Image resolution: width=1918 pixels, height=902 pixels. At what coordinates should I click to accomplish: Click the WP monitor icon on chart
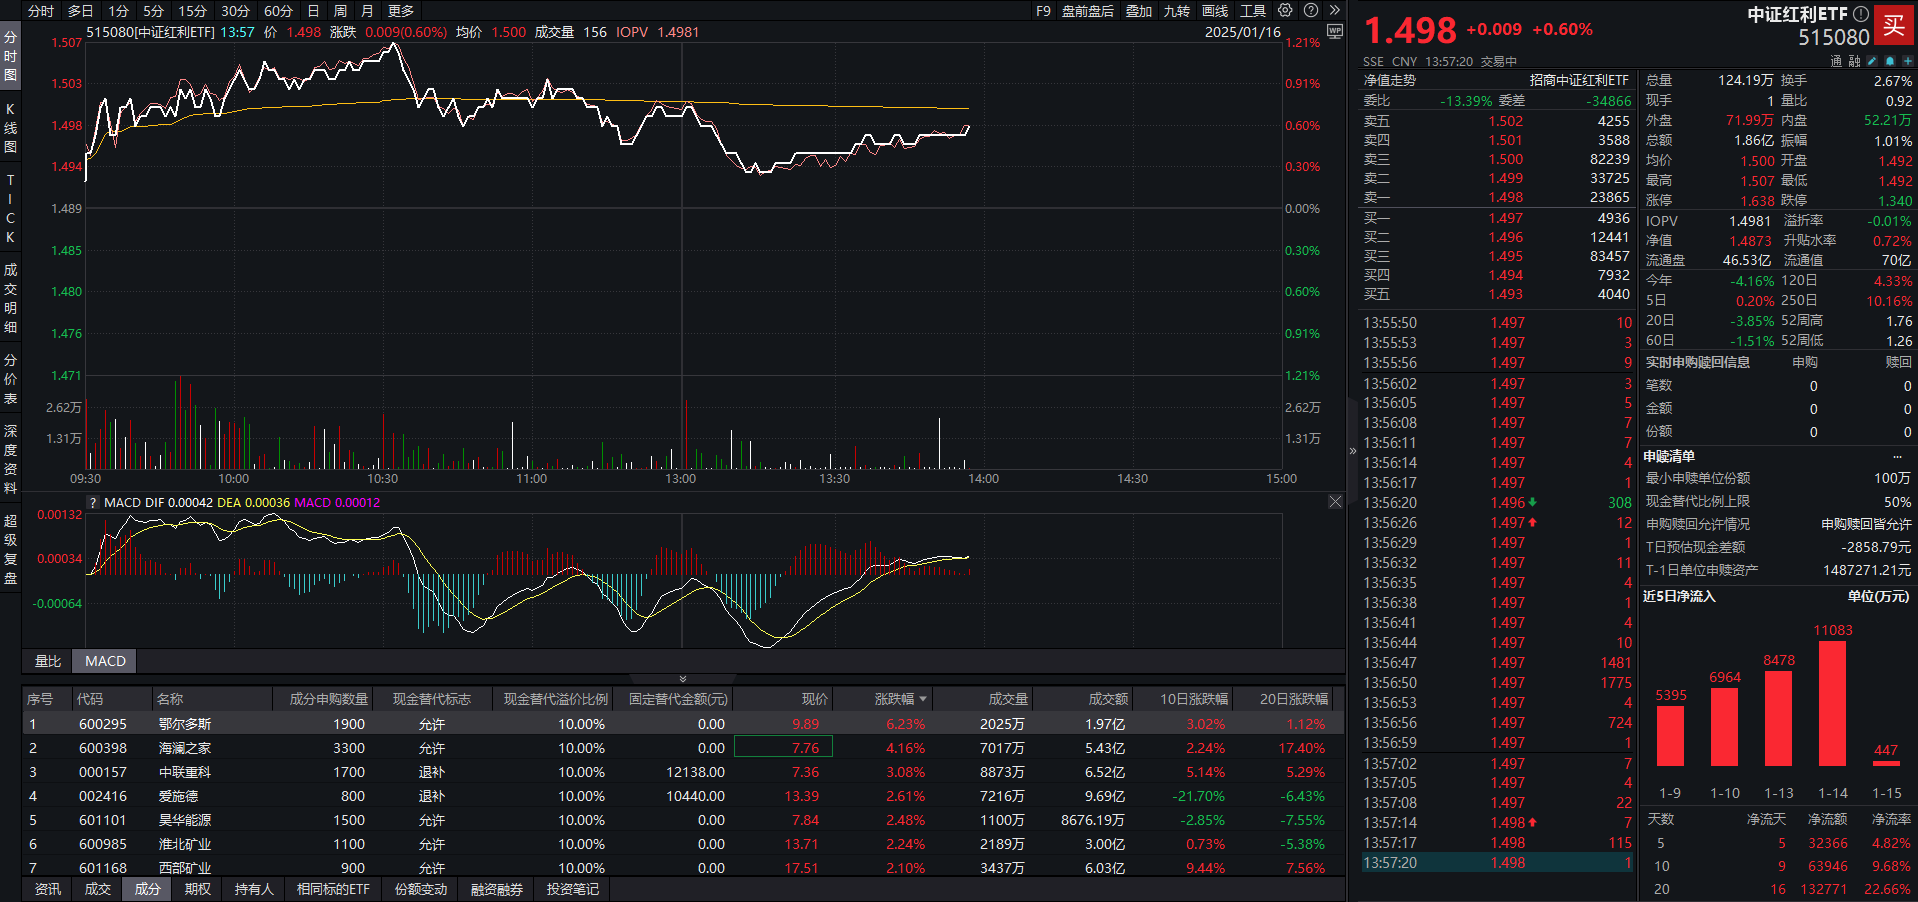pos(1334,32)
